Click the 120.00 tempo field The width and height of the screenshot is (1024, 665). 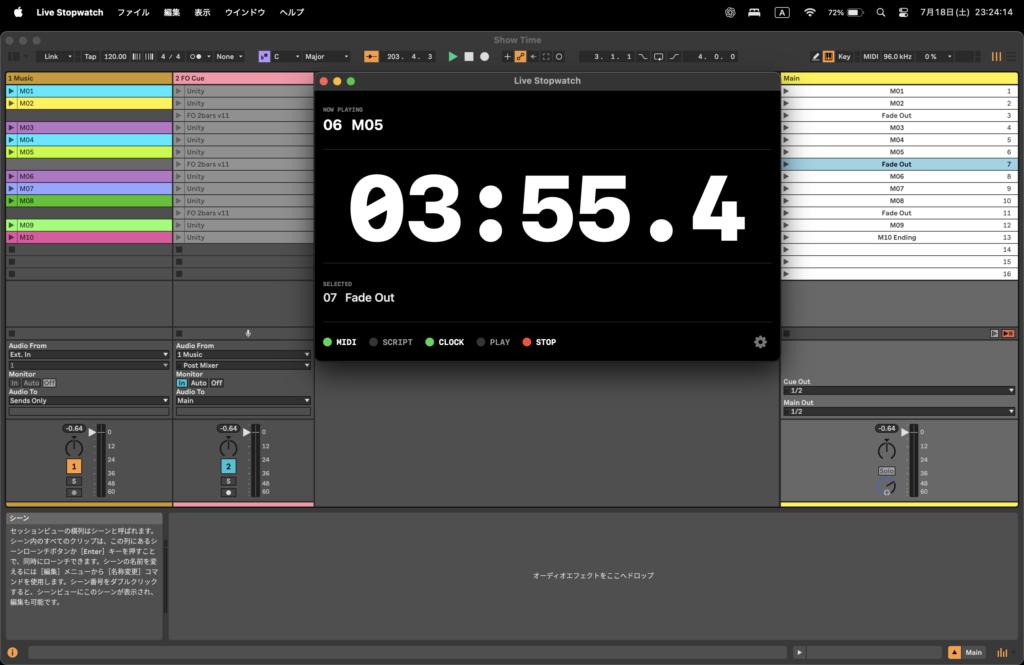click(x=115, y=57)
